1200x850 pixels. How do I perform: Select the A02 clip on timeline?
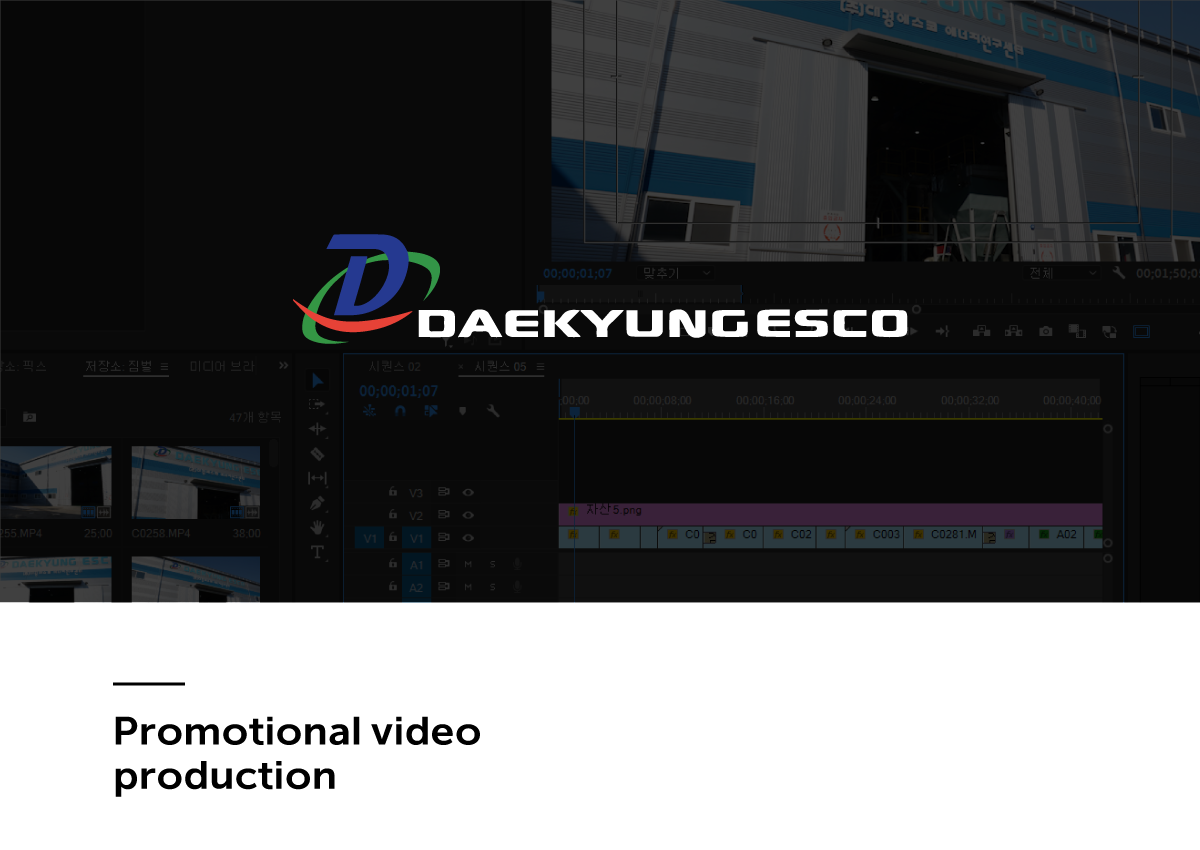[x=1057, y=537]
